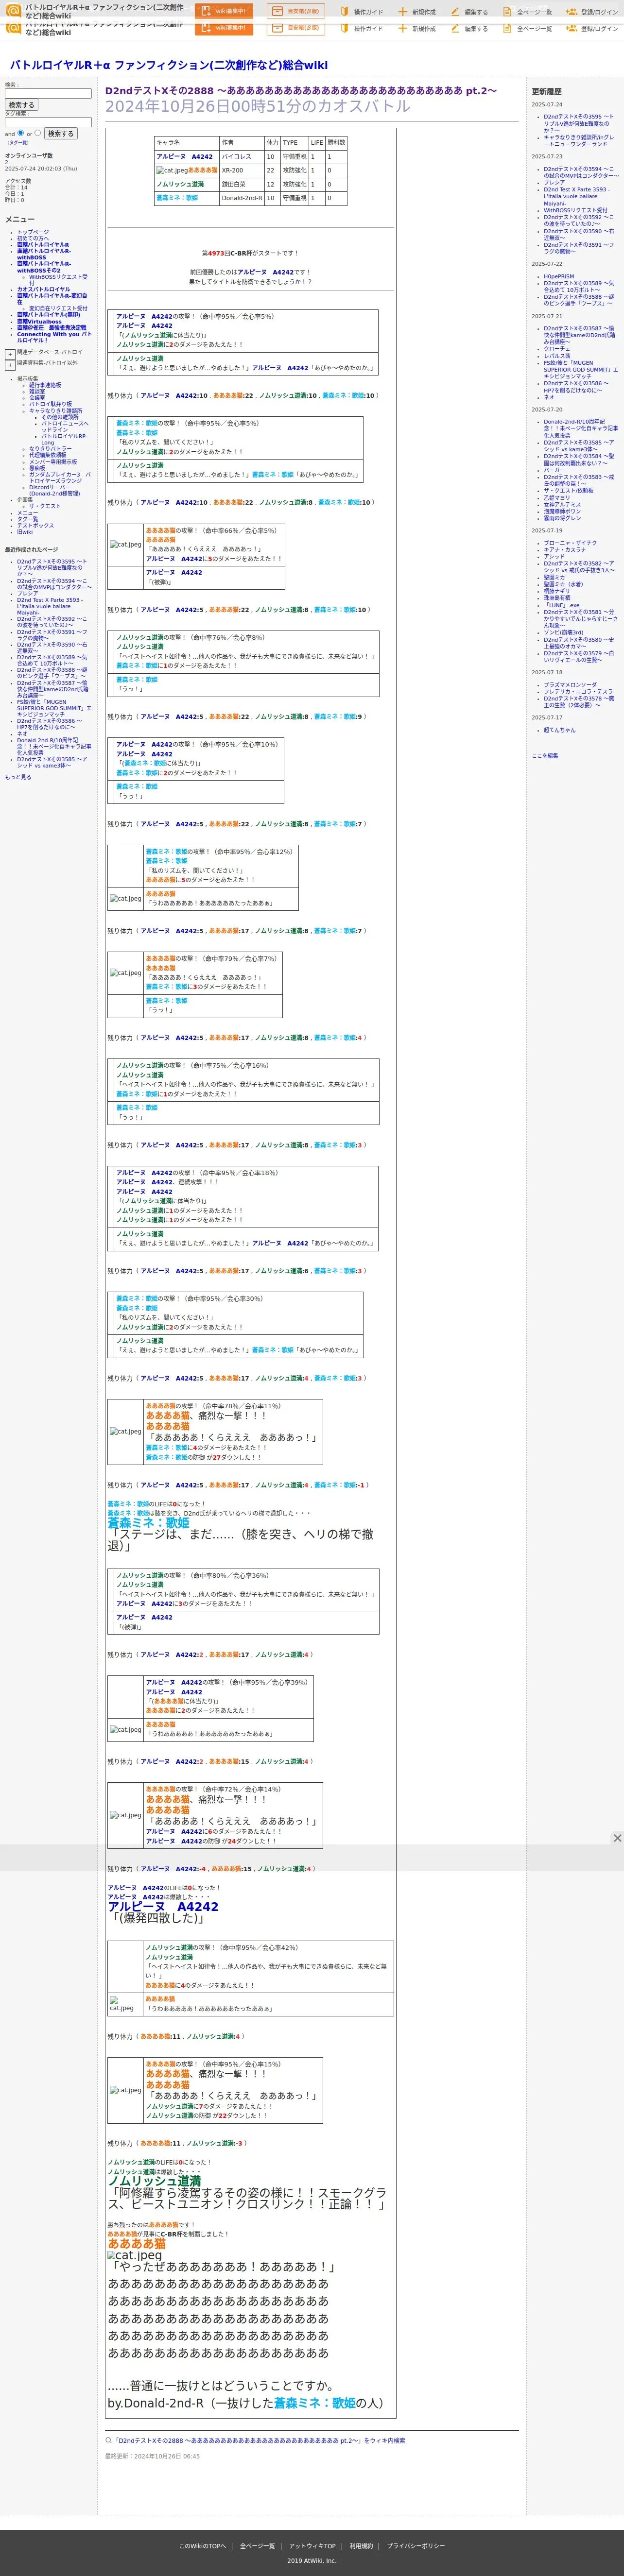This screenshot has height=2576, width=624.
Task: Open キアナ・カスラナ in the update history
Action: pyautogui.click(x=565, y=549)
